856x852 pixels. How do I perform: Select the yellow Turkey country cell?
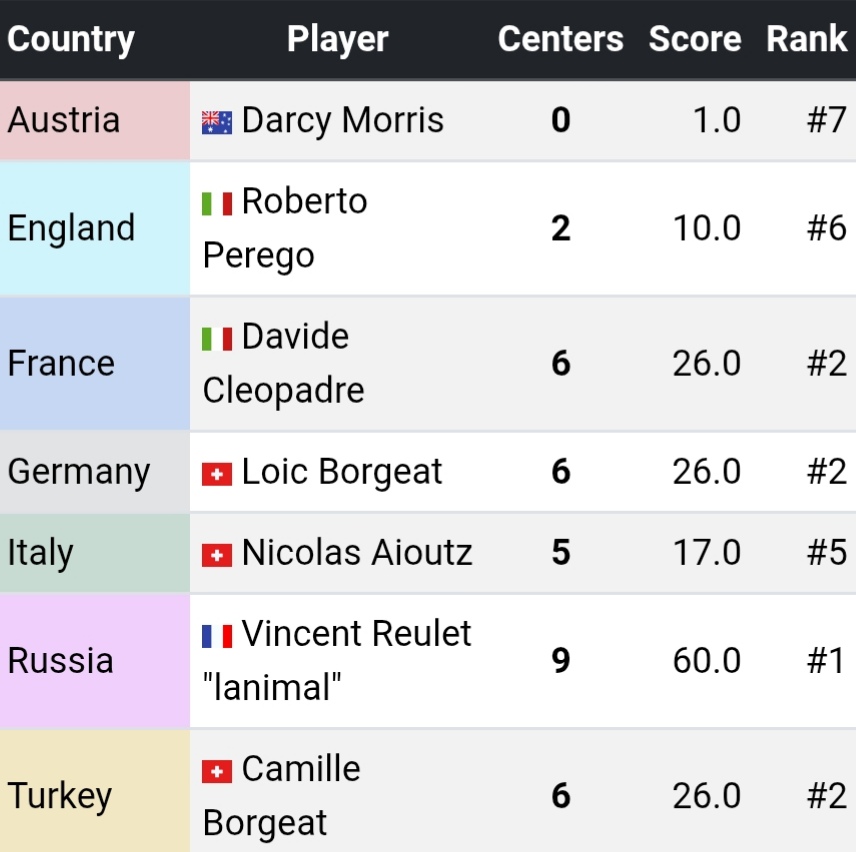coord(94,796)
